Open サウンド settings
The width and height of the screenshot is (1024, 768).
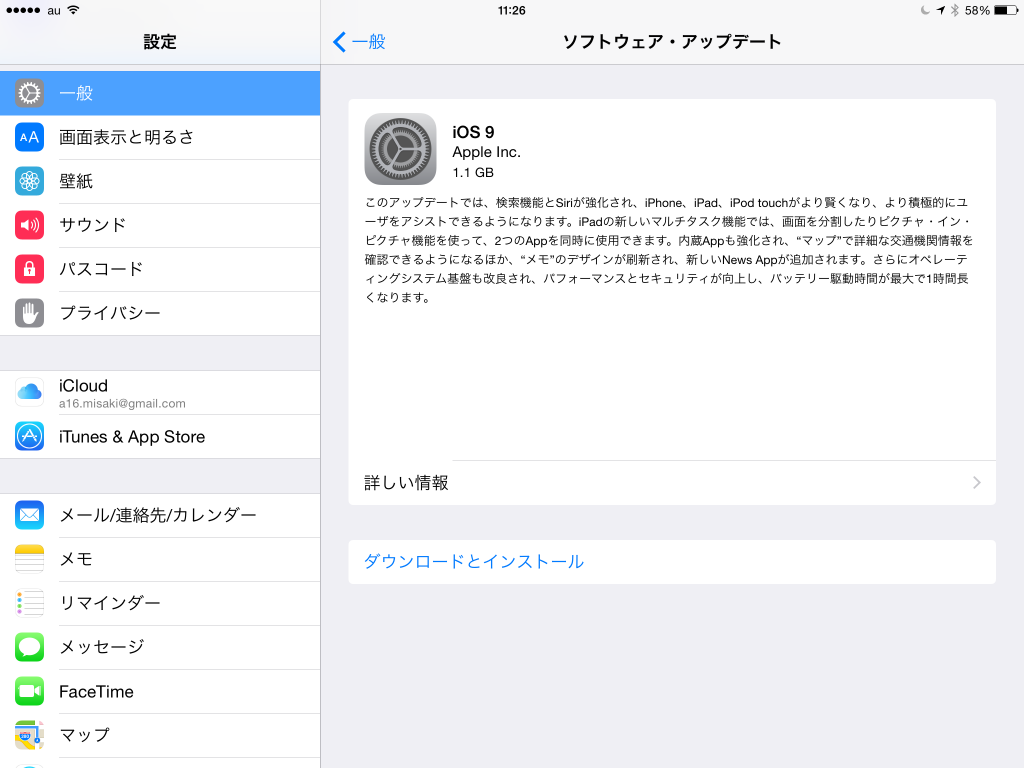point(160,225)
